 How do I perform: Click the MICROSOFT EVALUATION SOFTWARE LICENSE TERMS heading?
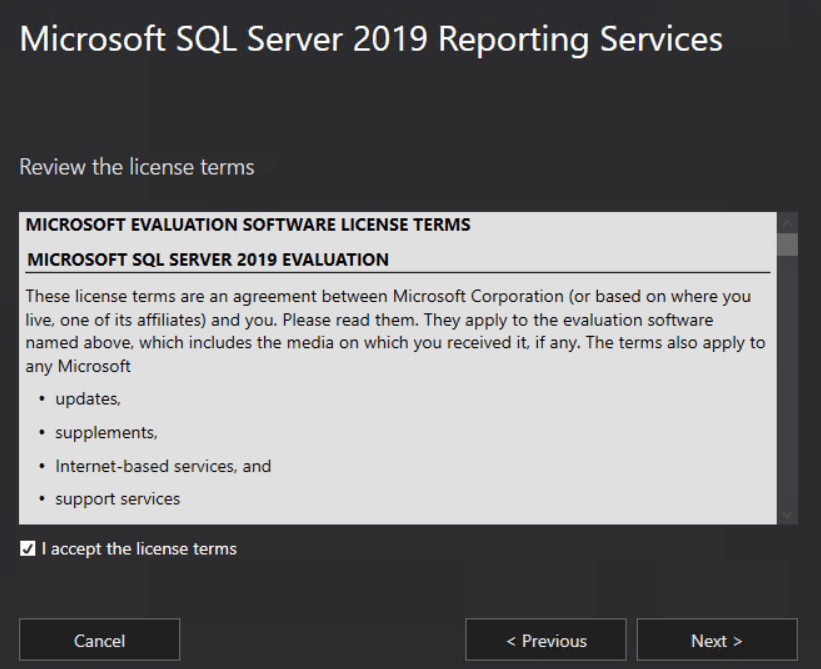coord(248,225)
